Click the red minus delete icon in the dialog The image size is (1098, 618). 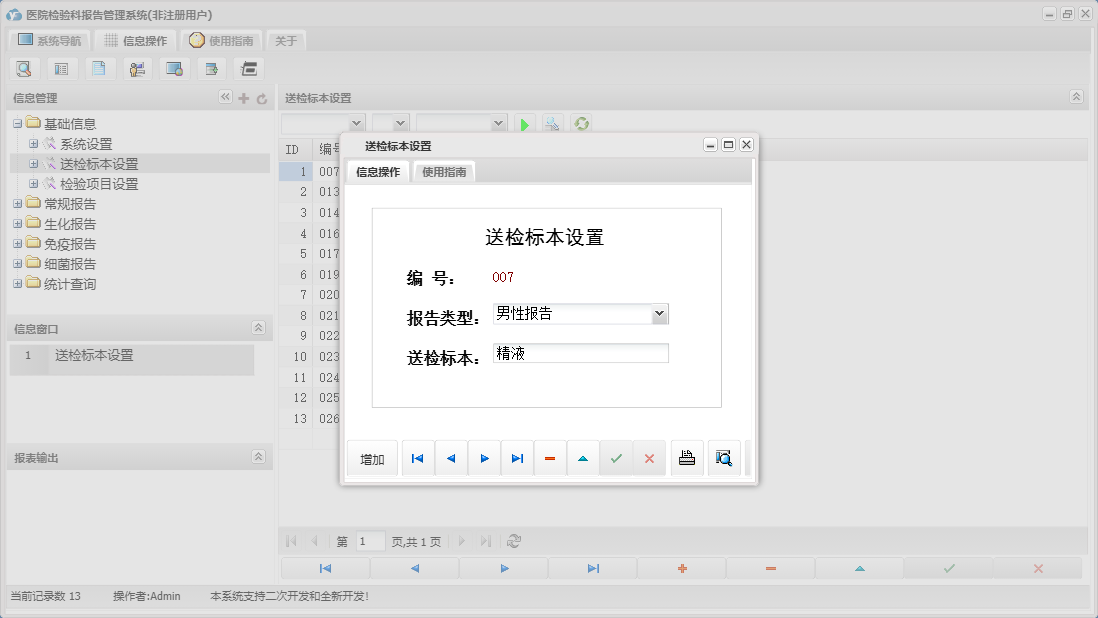(550, 457)
